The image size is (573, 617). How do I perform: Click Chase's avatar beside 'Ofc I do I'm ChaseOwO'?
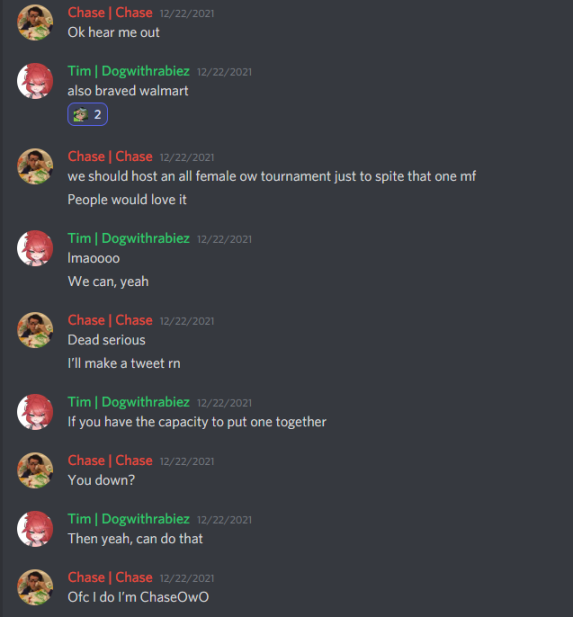(35, 587)
